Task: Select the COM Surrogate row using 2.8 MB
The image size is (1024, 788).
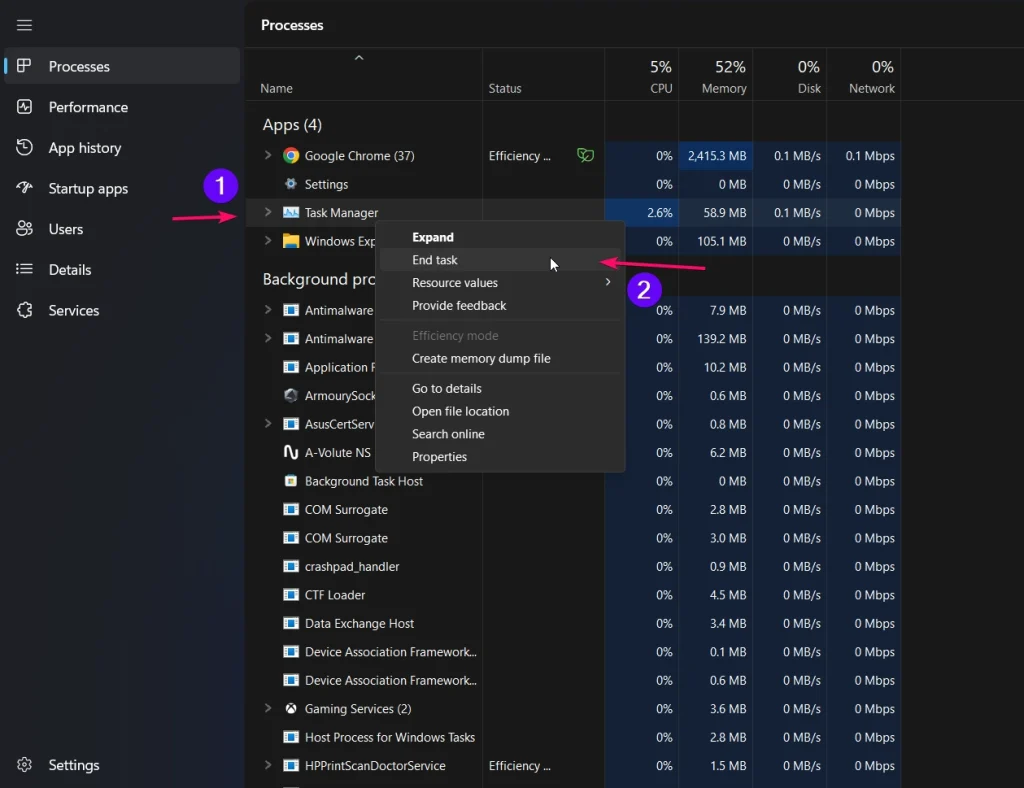Action: coord(573,509)
